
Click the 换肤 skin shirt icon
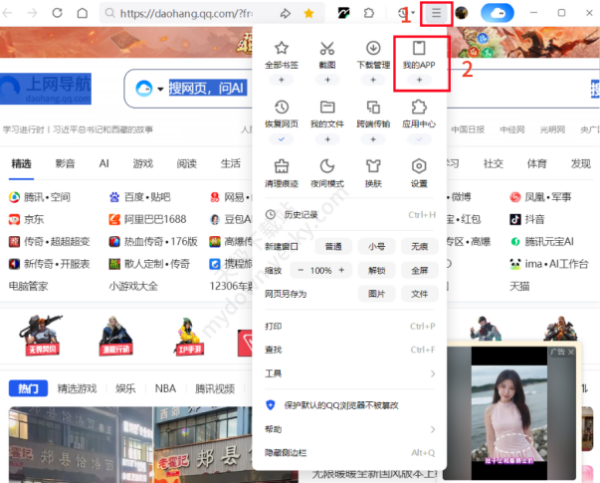(373, 166)
